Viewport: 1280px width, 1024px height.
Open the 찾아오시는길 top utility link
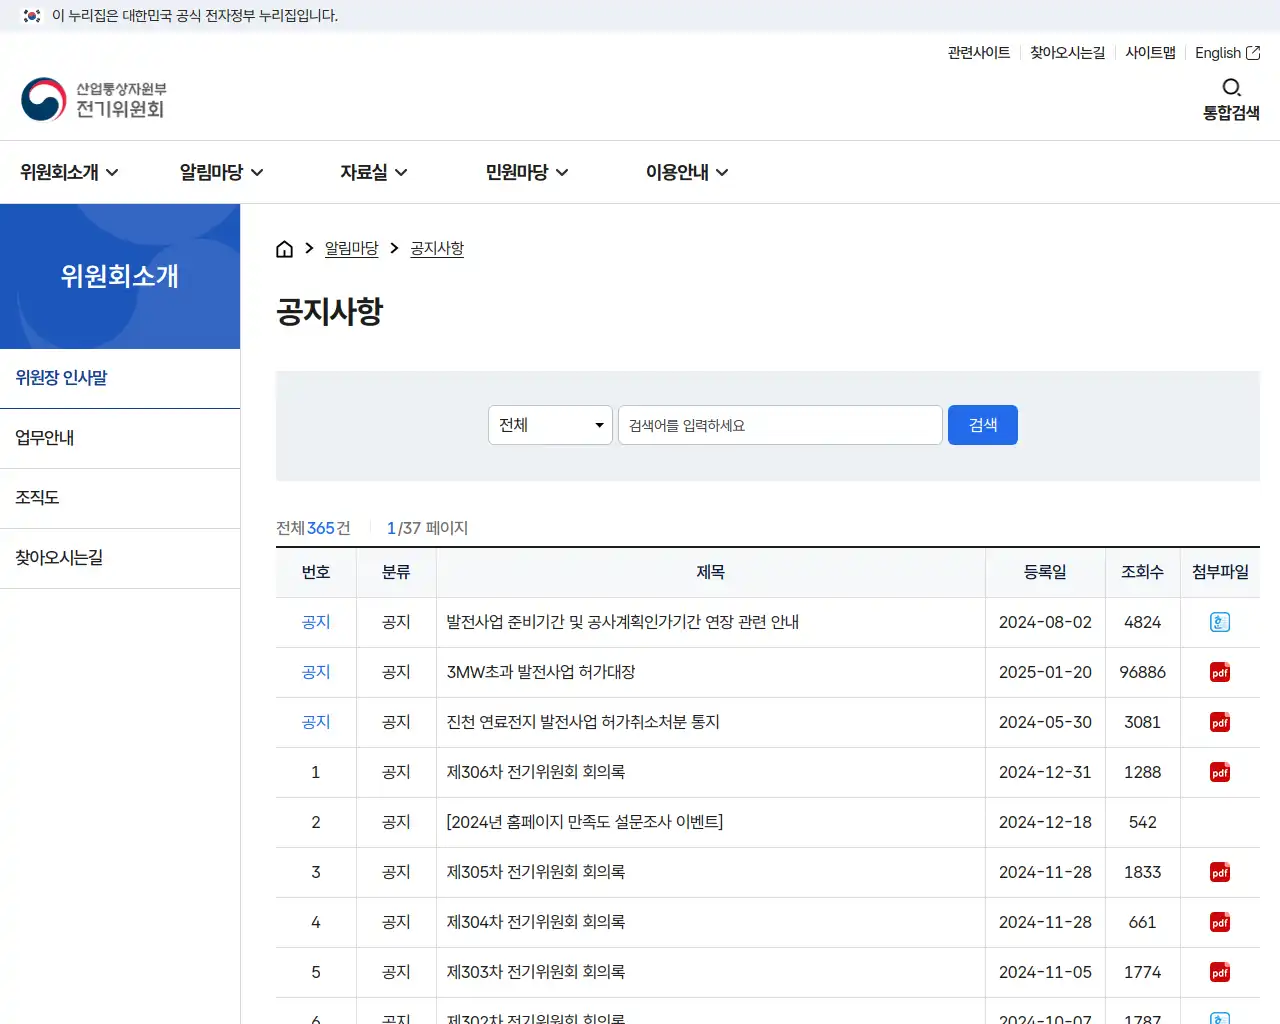1067,53
